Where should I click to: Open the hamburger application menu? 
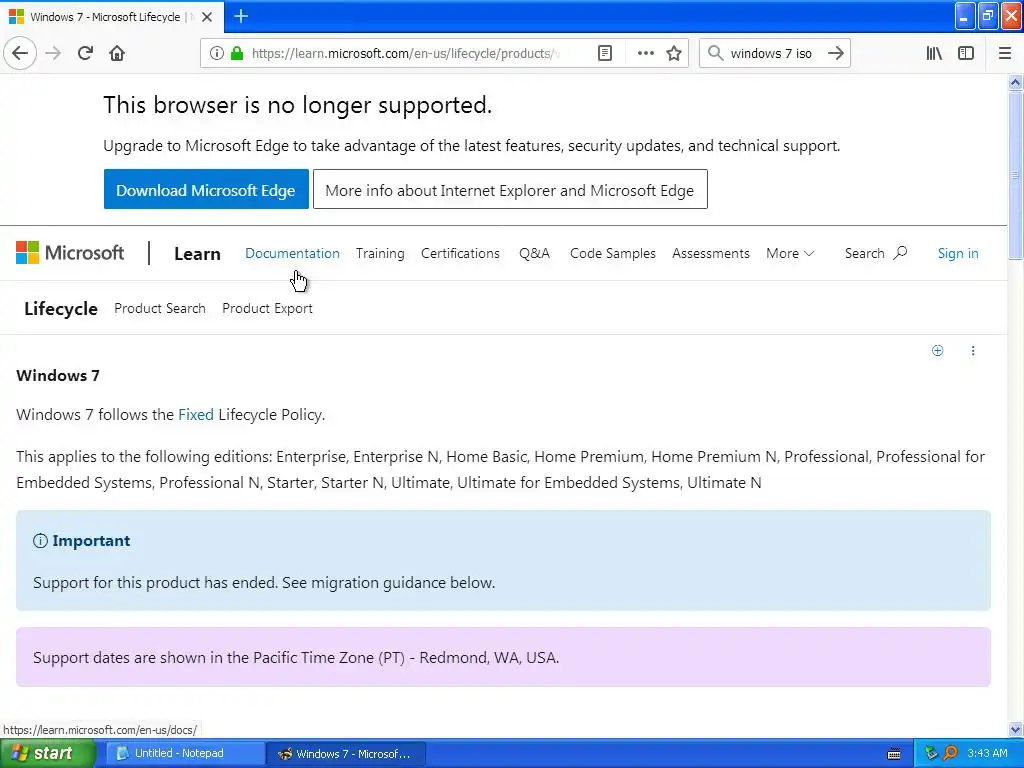(x=1004, y=53)
